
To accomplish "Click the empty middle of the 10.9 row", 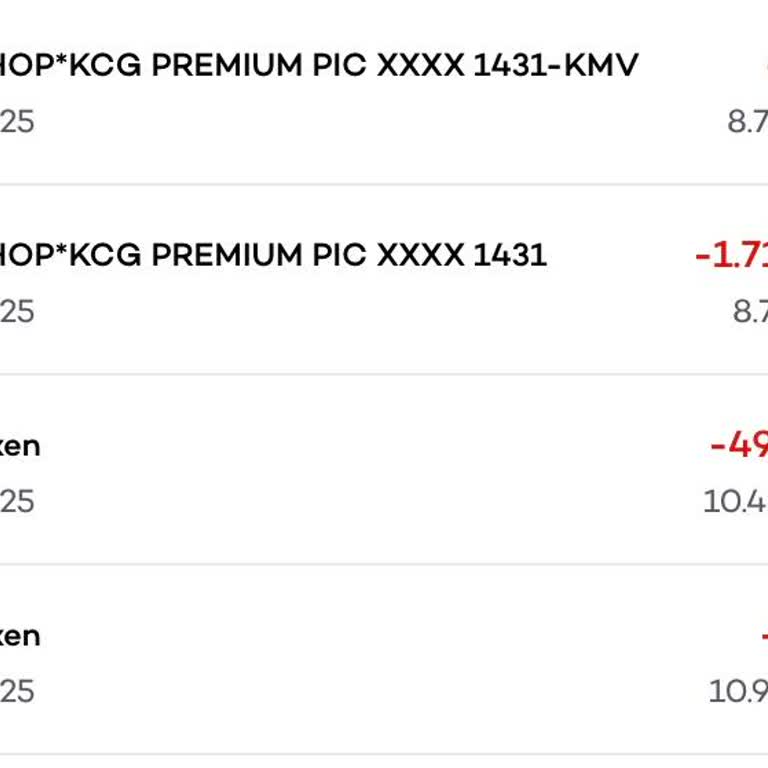I will point(380,660).
